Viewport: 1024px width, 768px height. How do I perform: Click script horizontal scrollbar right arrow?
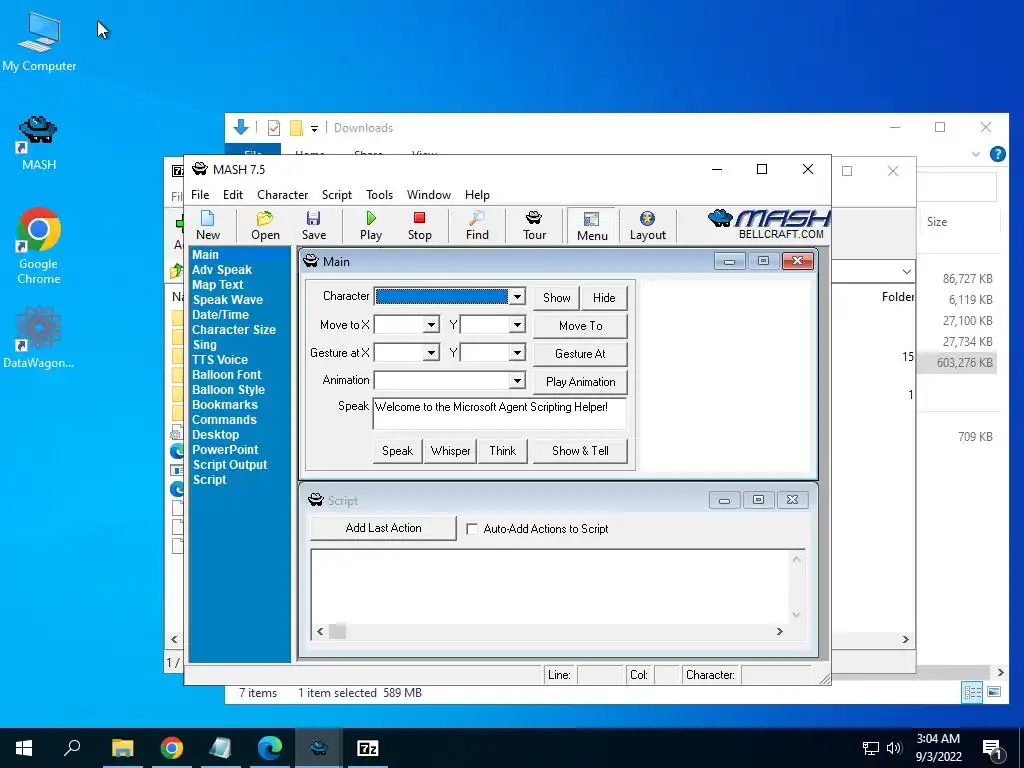click(779, 631)
